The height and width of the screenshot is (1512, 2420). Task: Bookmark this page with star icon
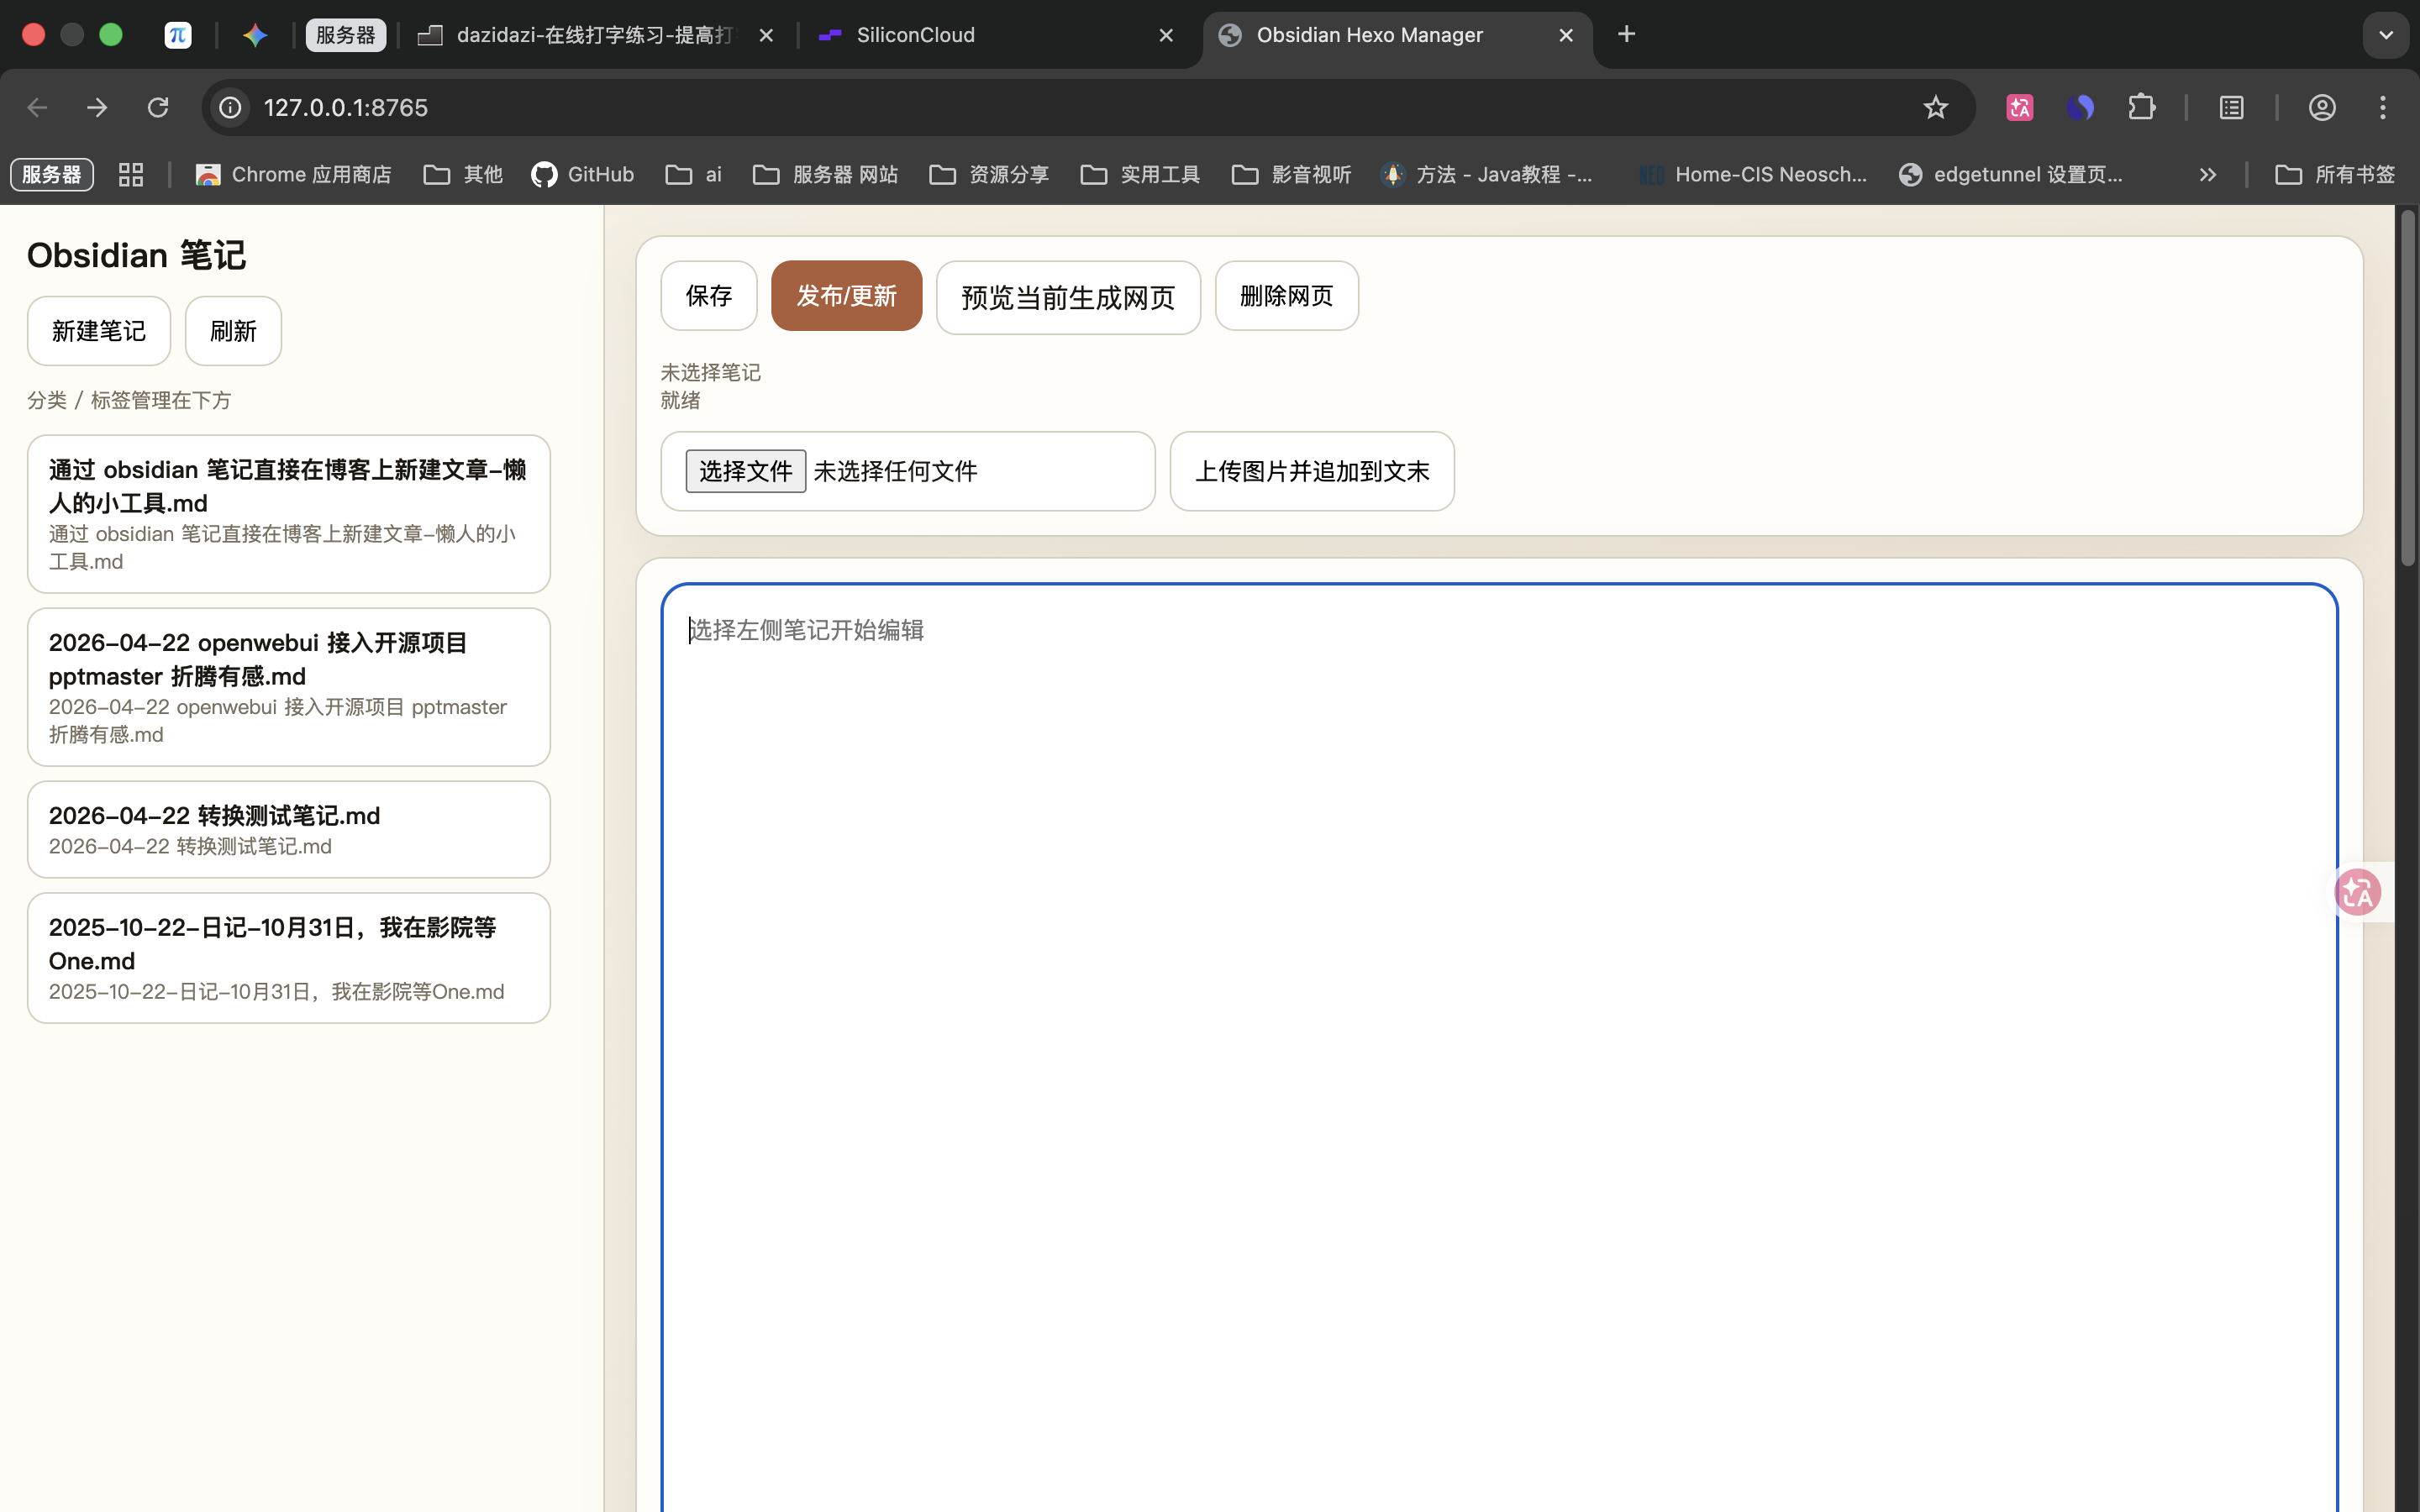pyautogui.click(x=1936, y=107)
